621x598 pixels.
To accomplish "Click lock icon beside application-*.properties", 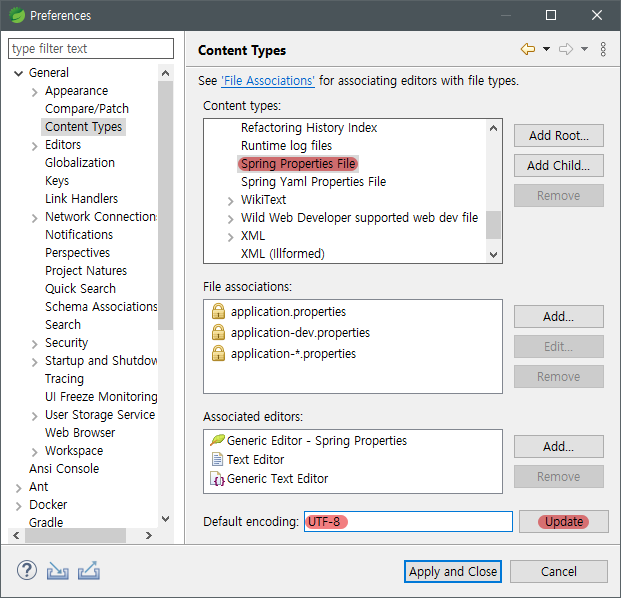I will click(x=218, y=353).
